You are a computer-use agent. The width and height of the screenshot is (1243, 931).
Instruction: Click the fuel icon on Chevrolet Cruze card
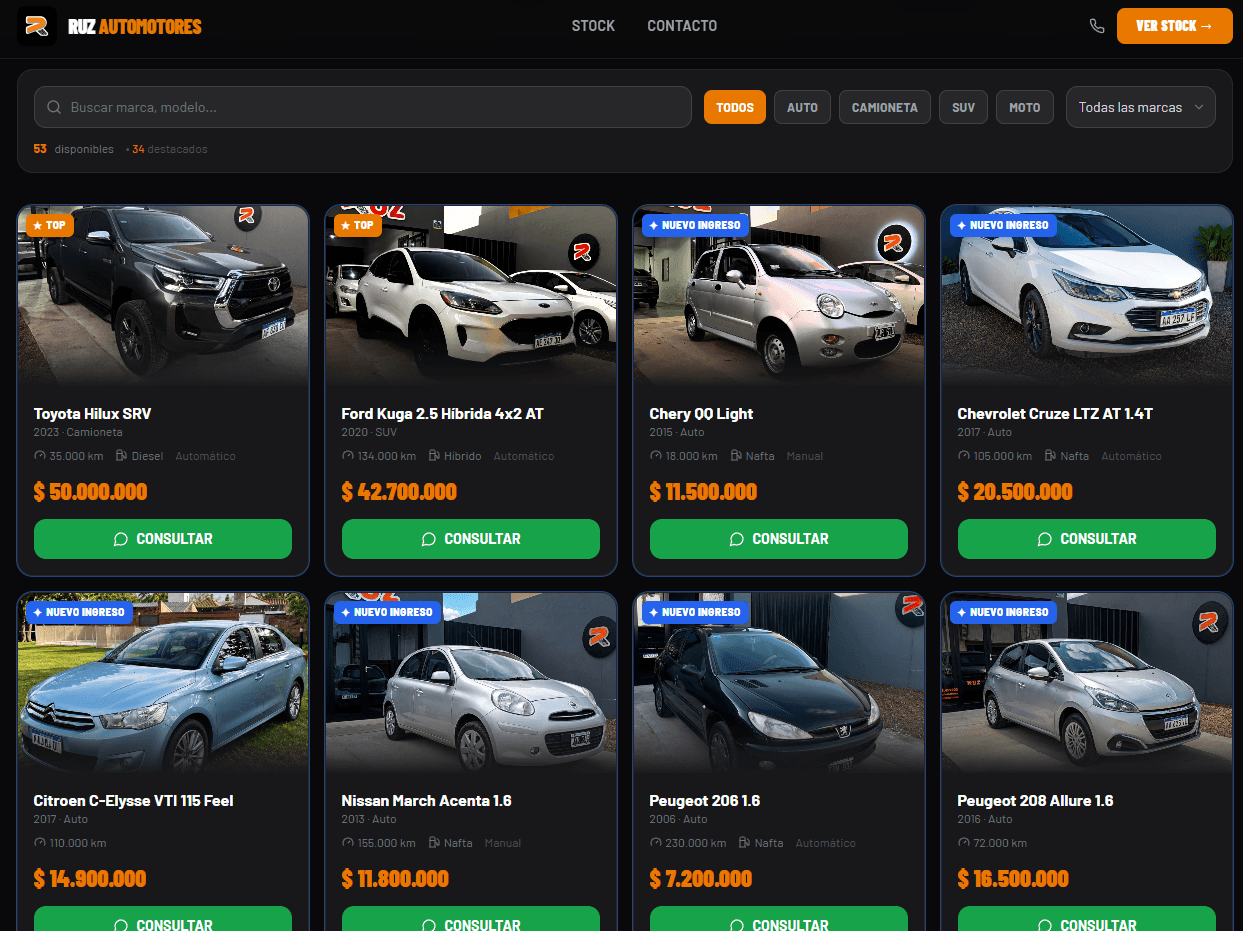point(1051,456)
